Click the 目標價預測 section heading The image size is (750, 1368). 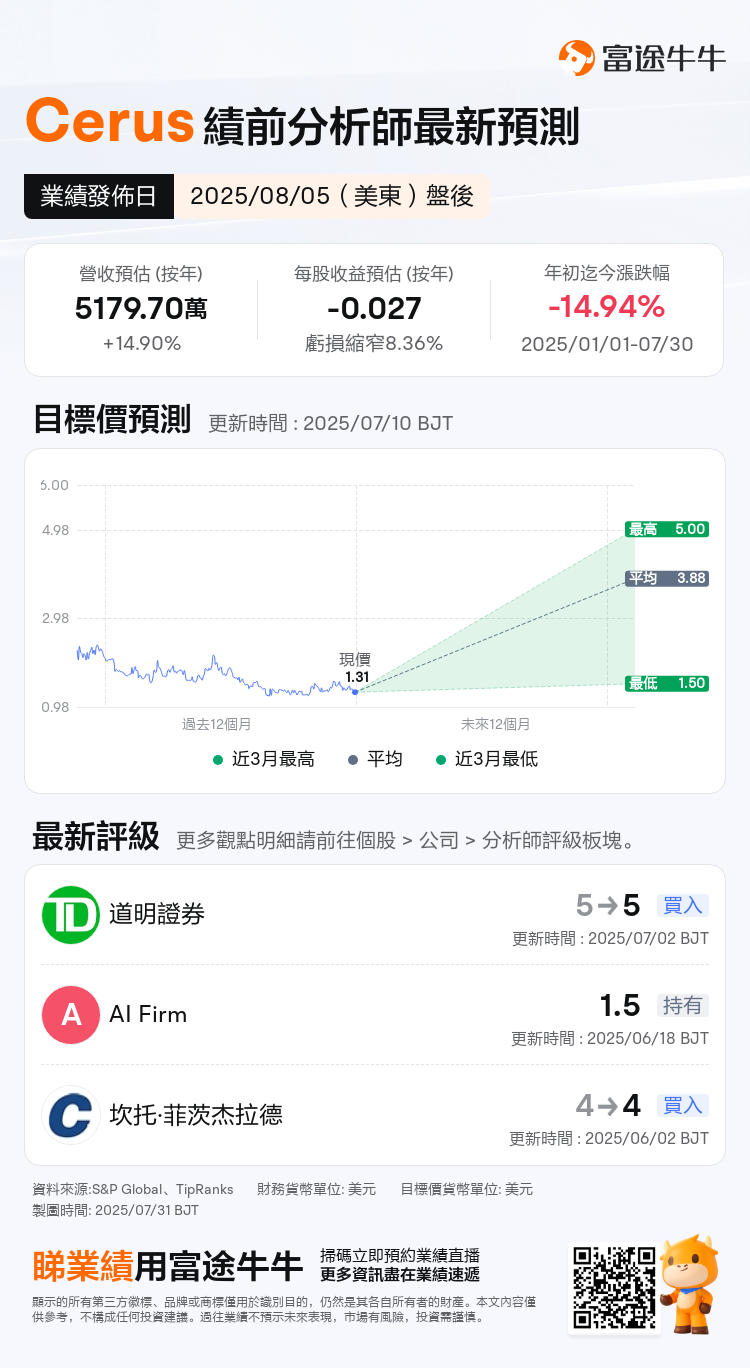[x=112, y=420]
